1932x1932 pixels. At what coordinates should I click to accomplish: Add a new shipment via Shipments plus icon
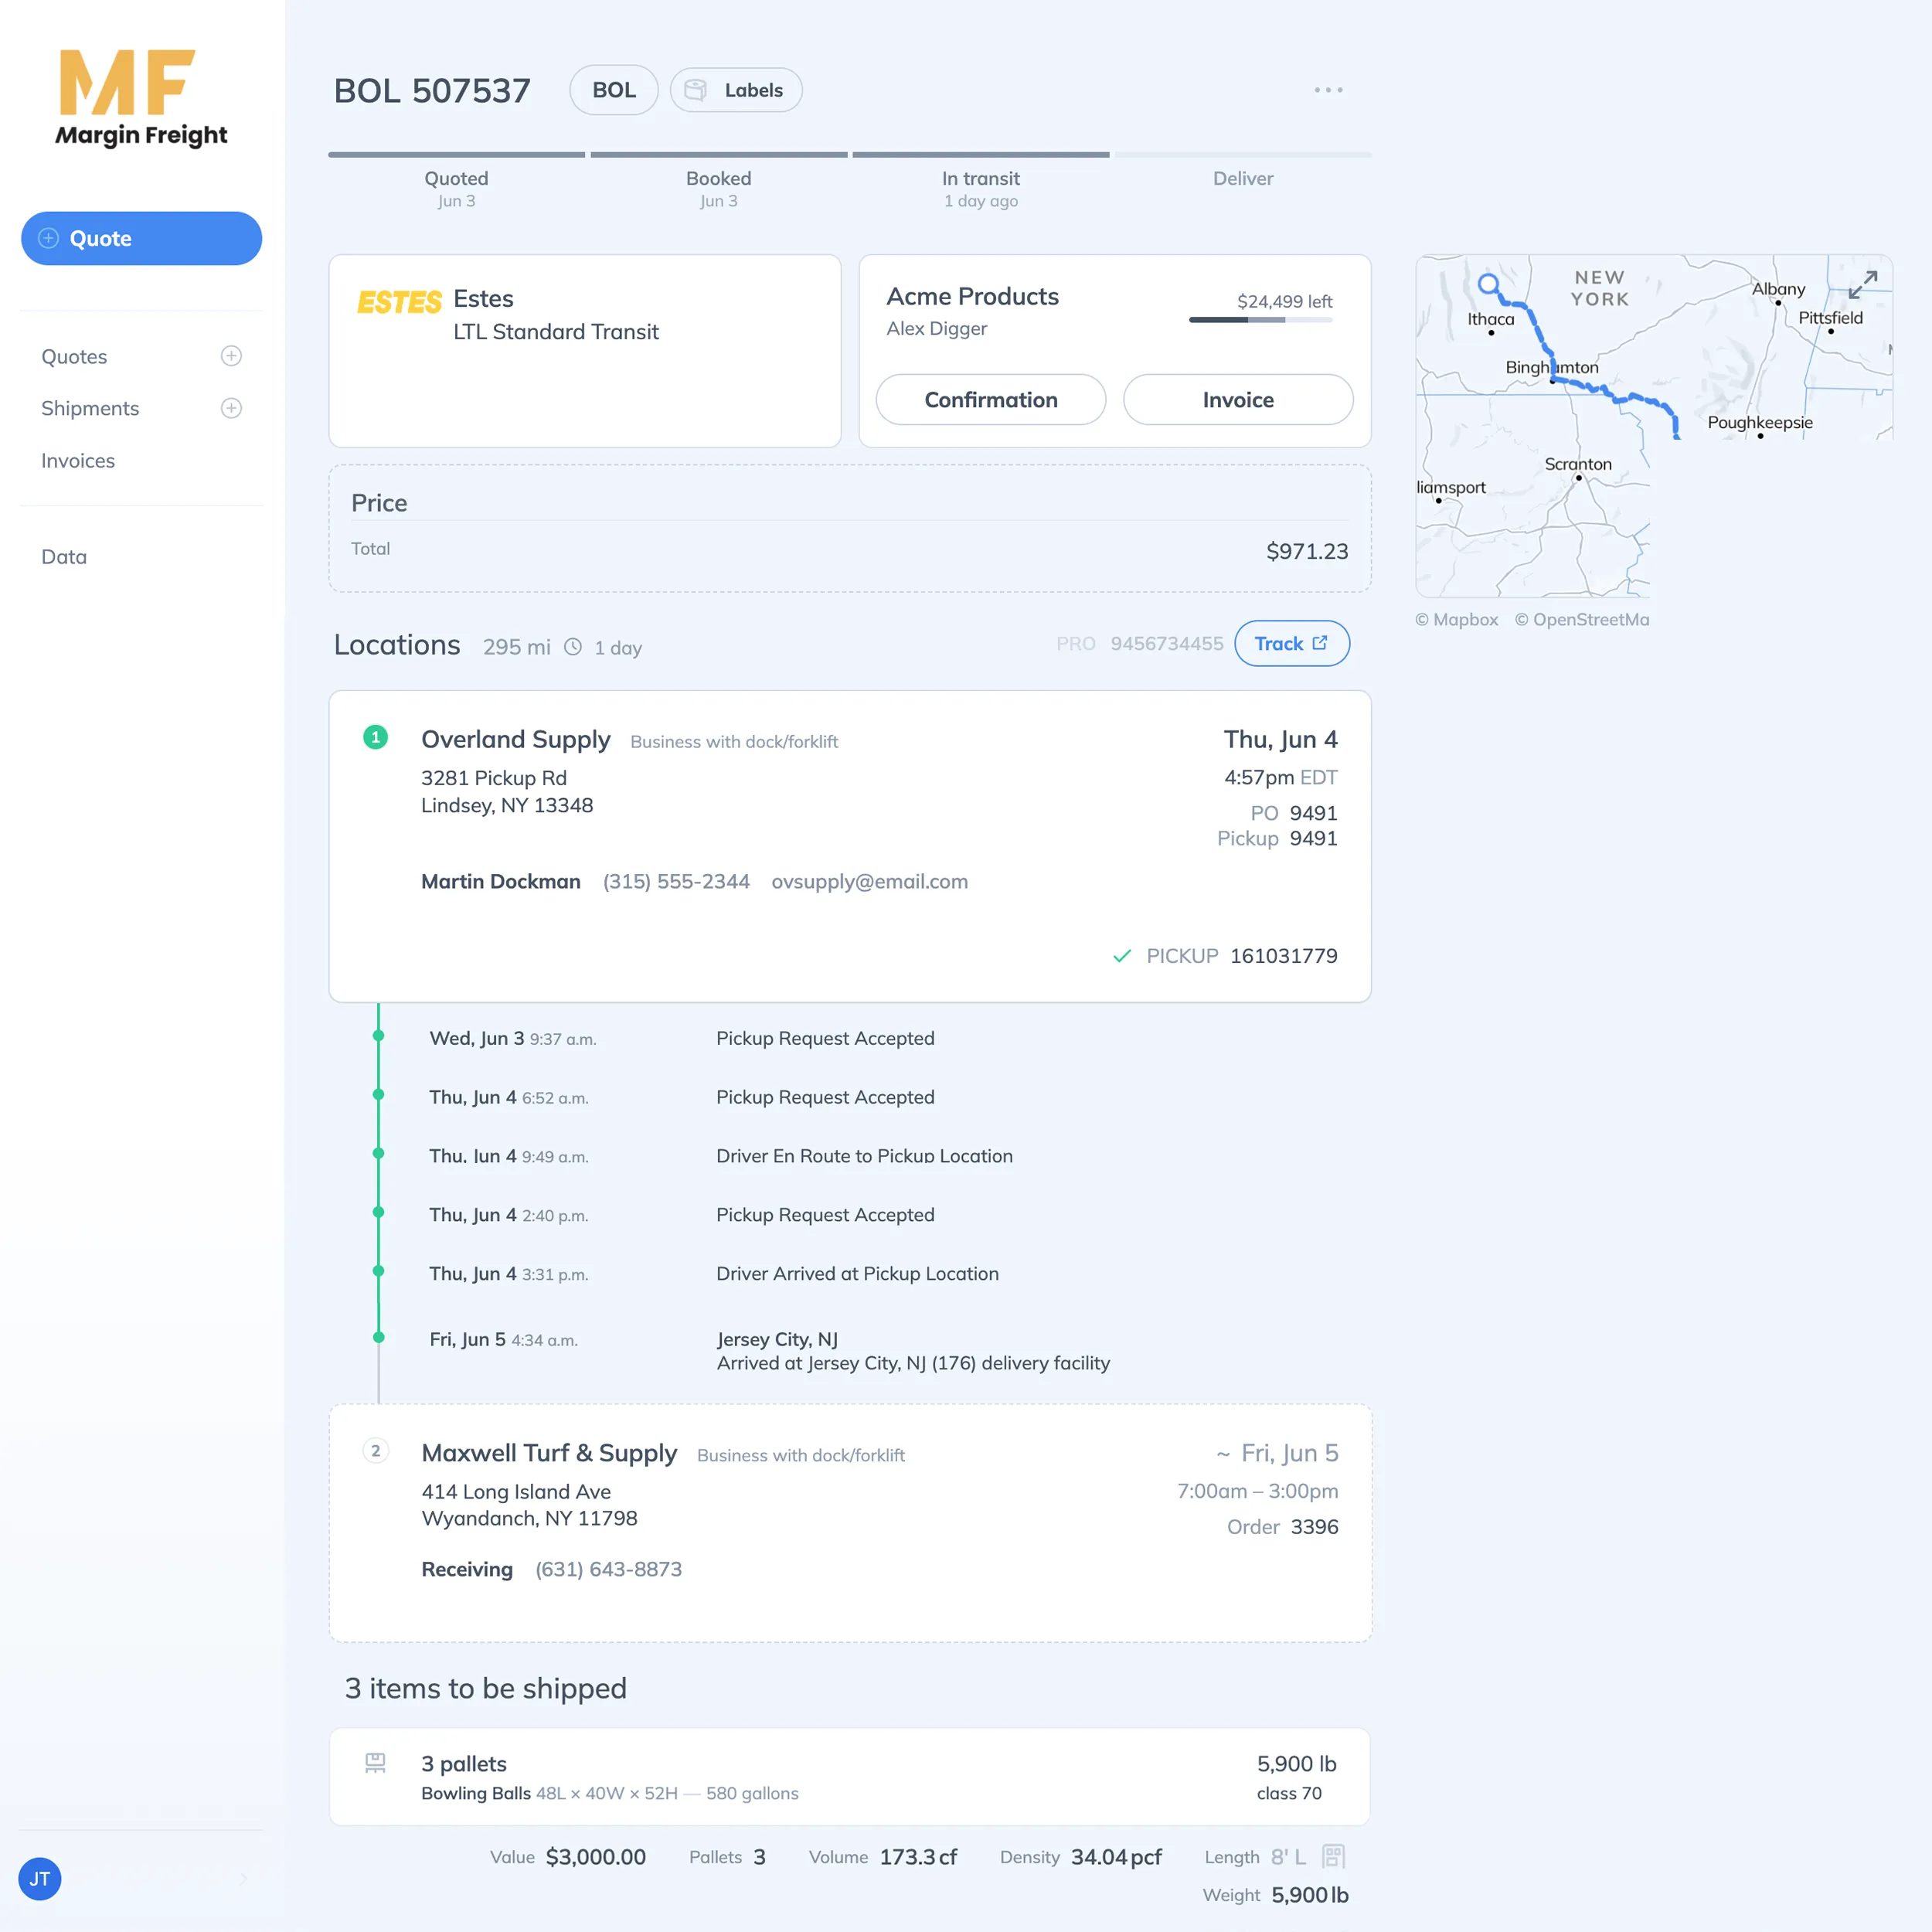pyautogui.click(x=231, y=408)
